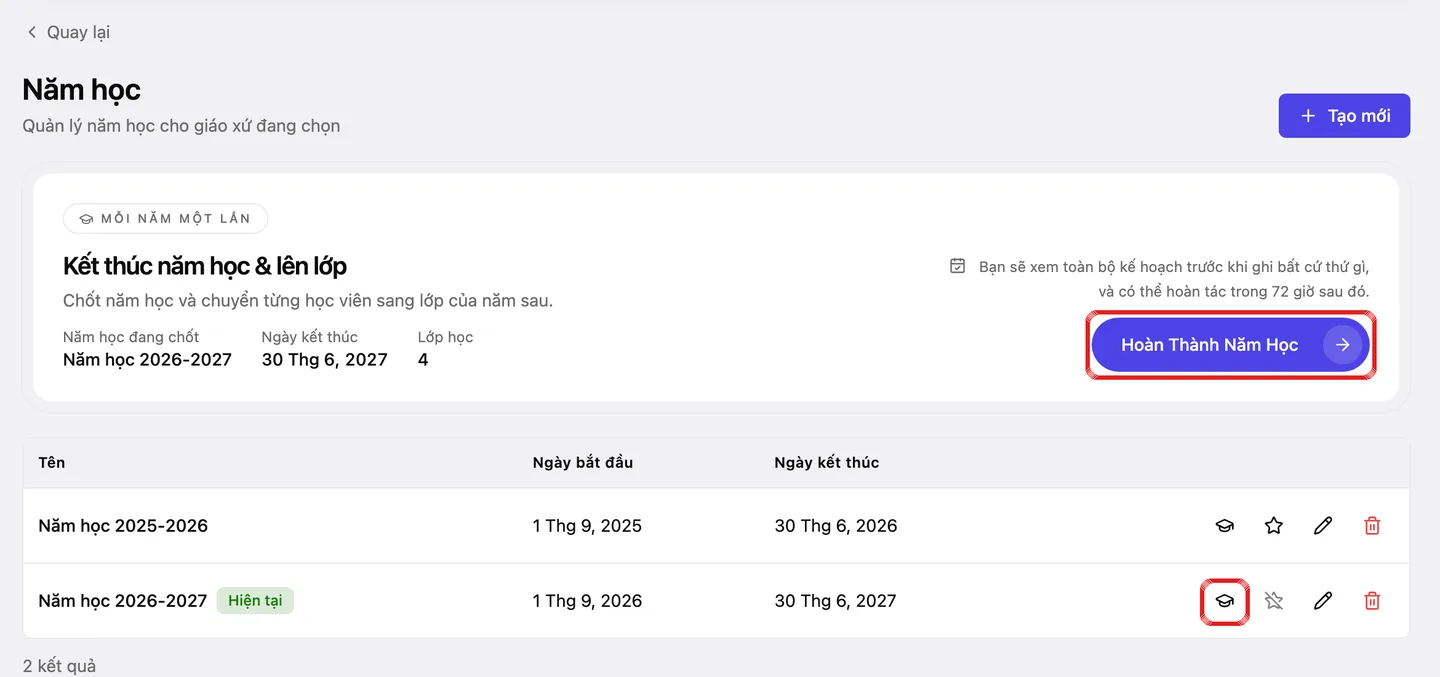Screen dimensions: 1440x677
Task: Delete Năm học 2025-2026 with trash icon
Action: (x=1372, y=526)
